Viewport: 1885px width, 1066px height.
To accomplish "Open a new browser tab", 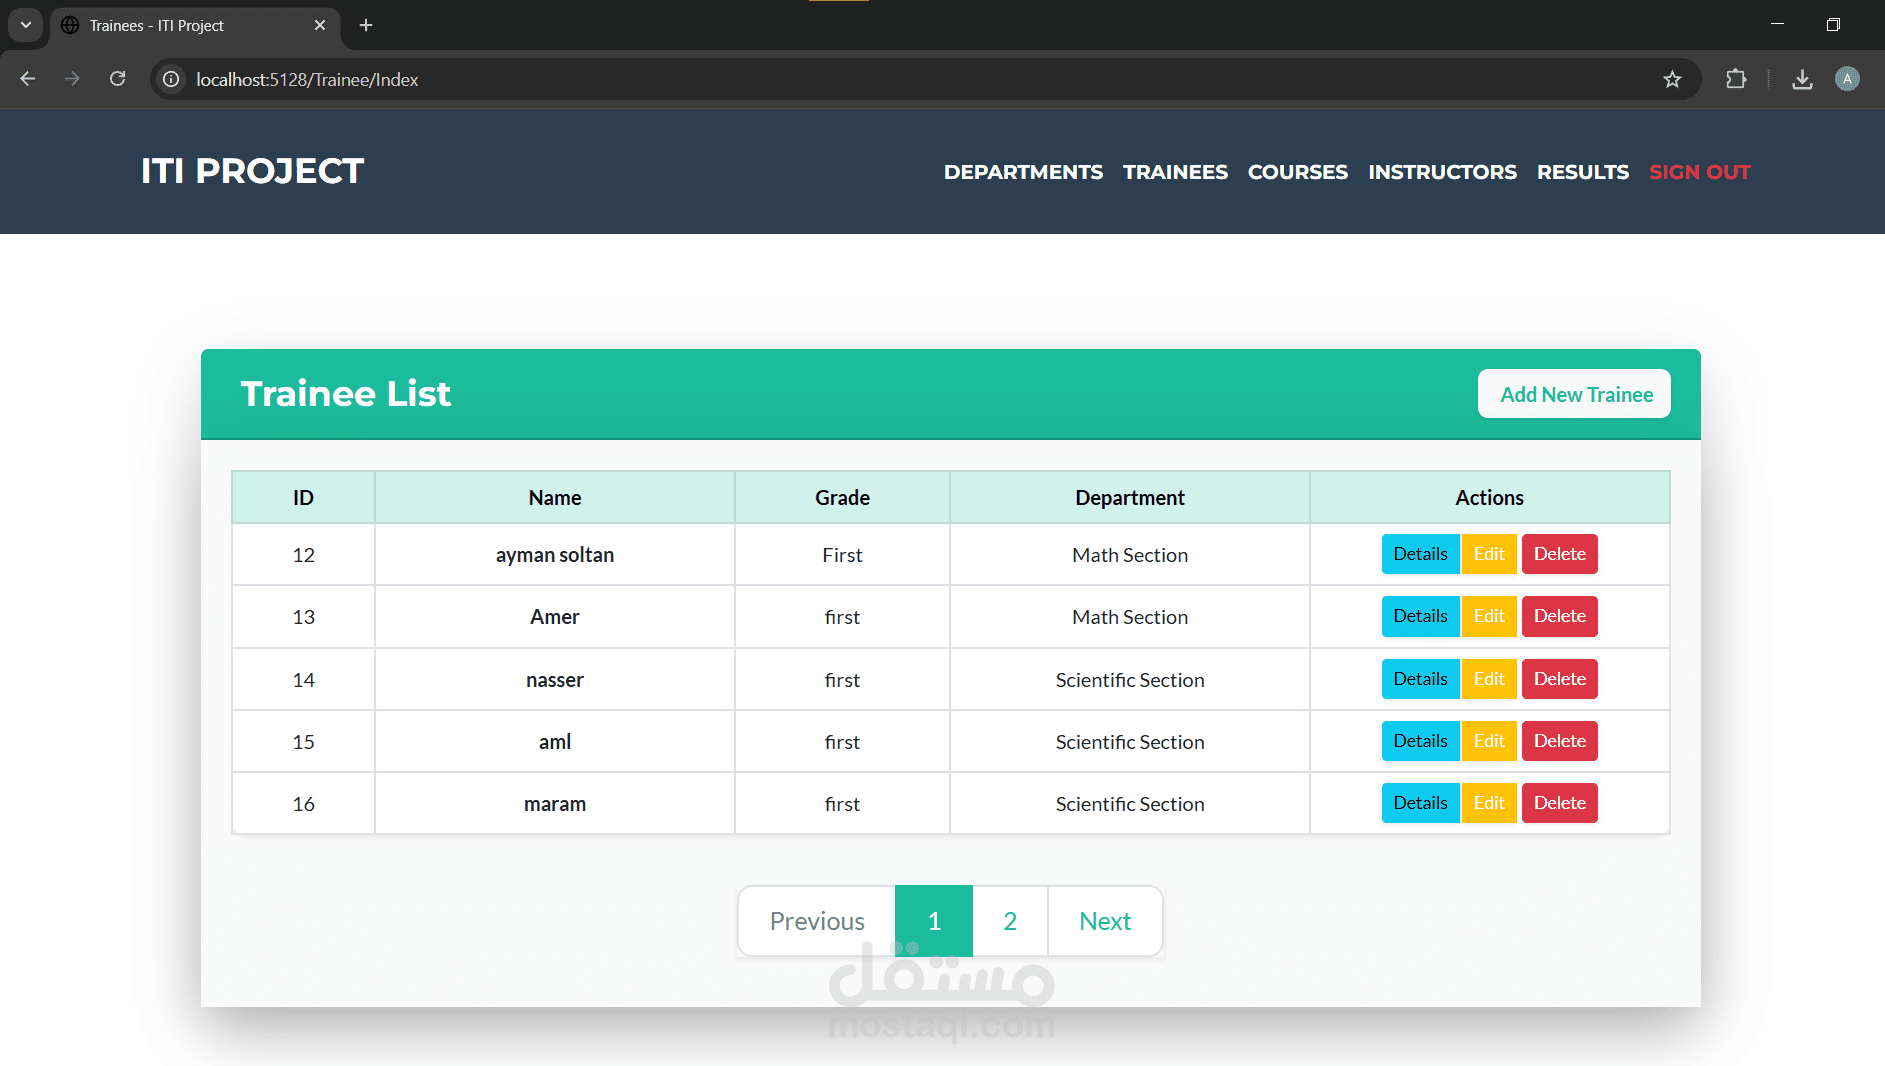I will pyautogui.click(x=366, y=25).
